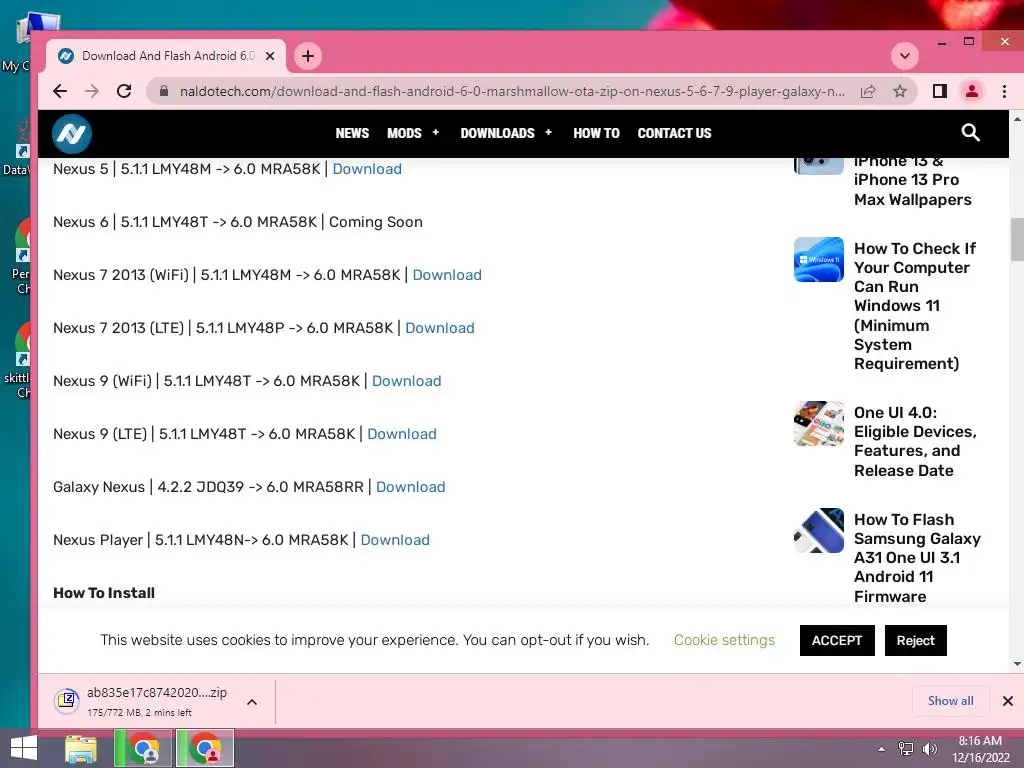1024x768 pixels.
Task: Close the Download And Flash Android tab
Action: pos(270,56)
